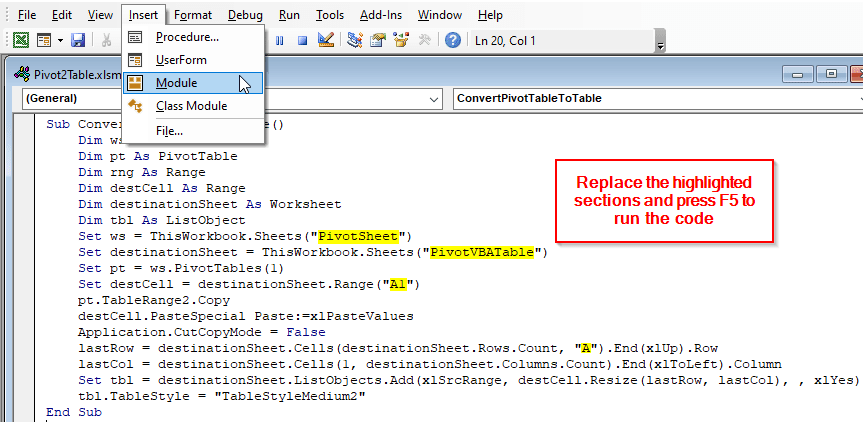Choose UserForm from Insert menu

193,59
